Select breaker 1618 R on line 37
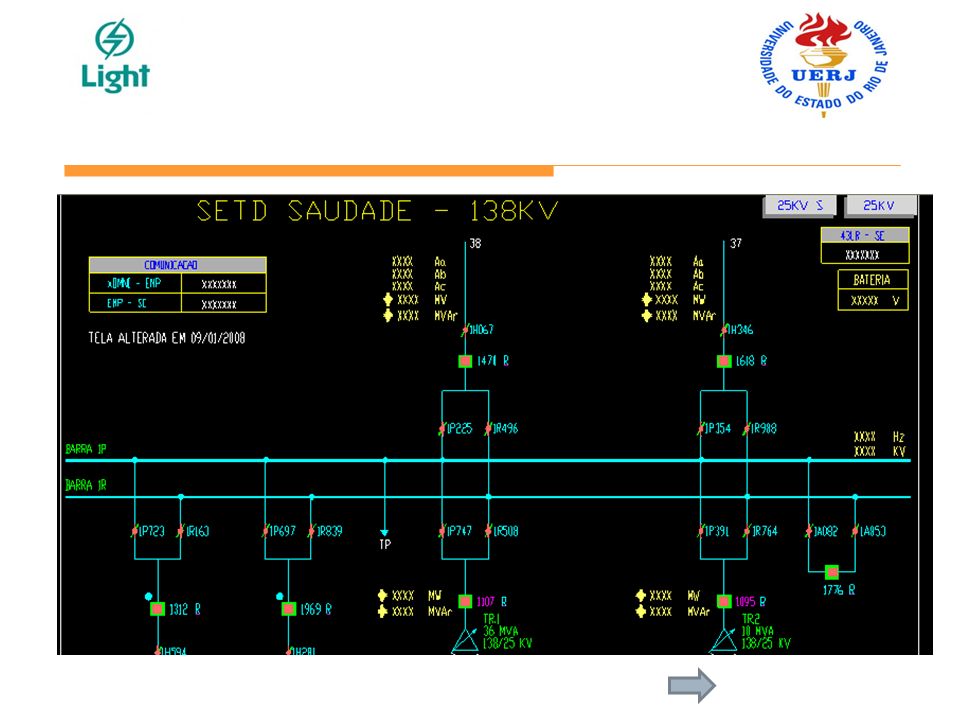This screenshot has width=960, height=720. coord(724,361)
